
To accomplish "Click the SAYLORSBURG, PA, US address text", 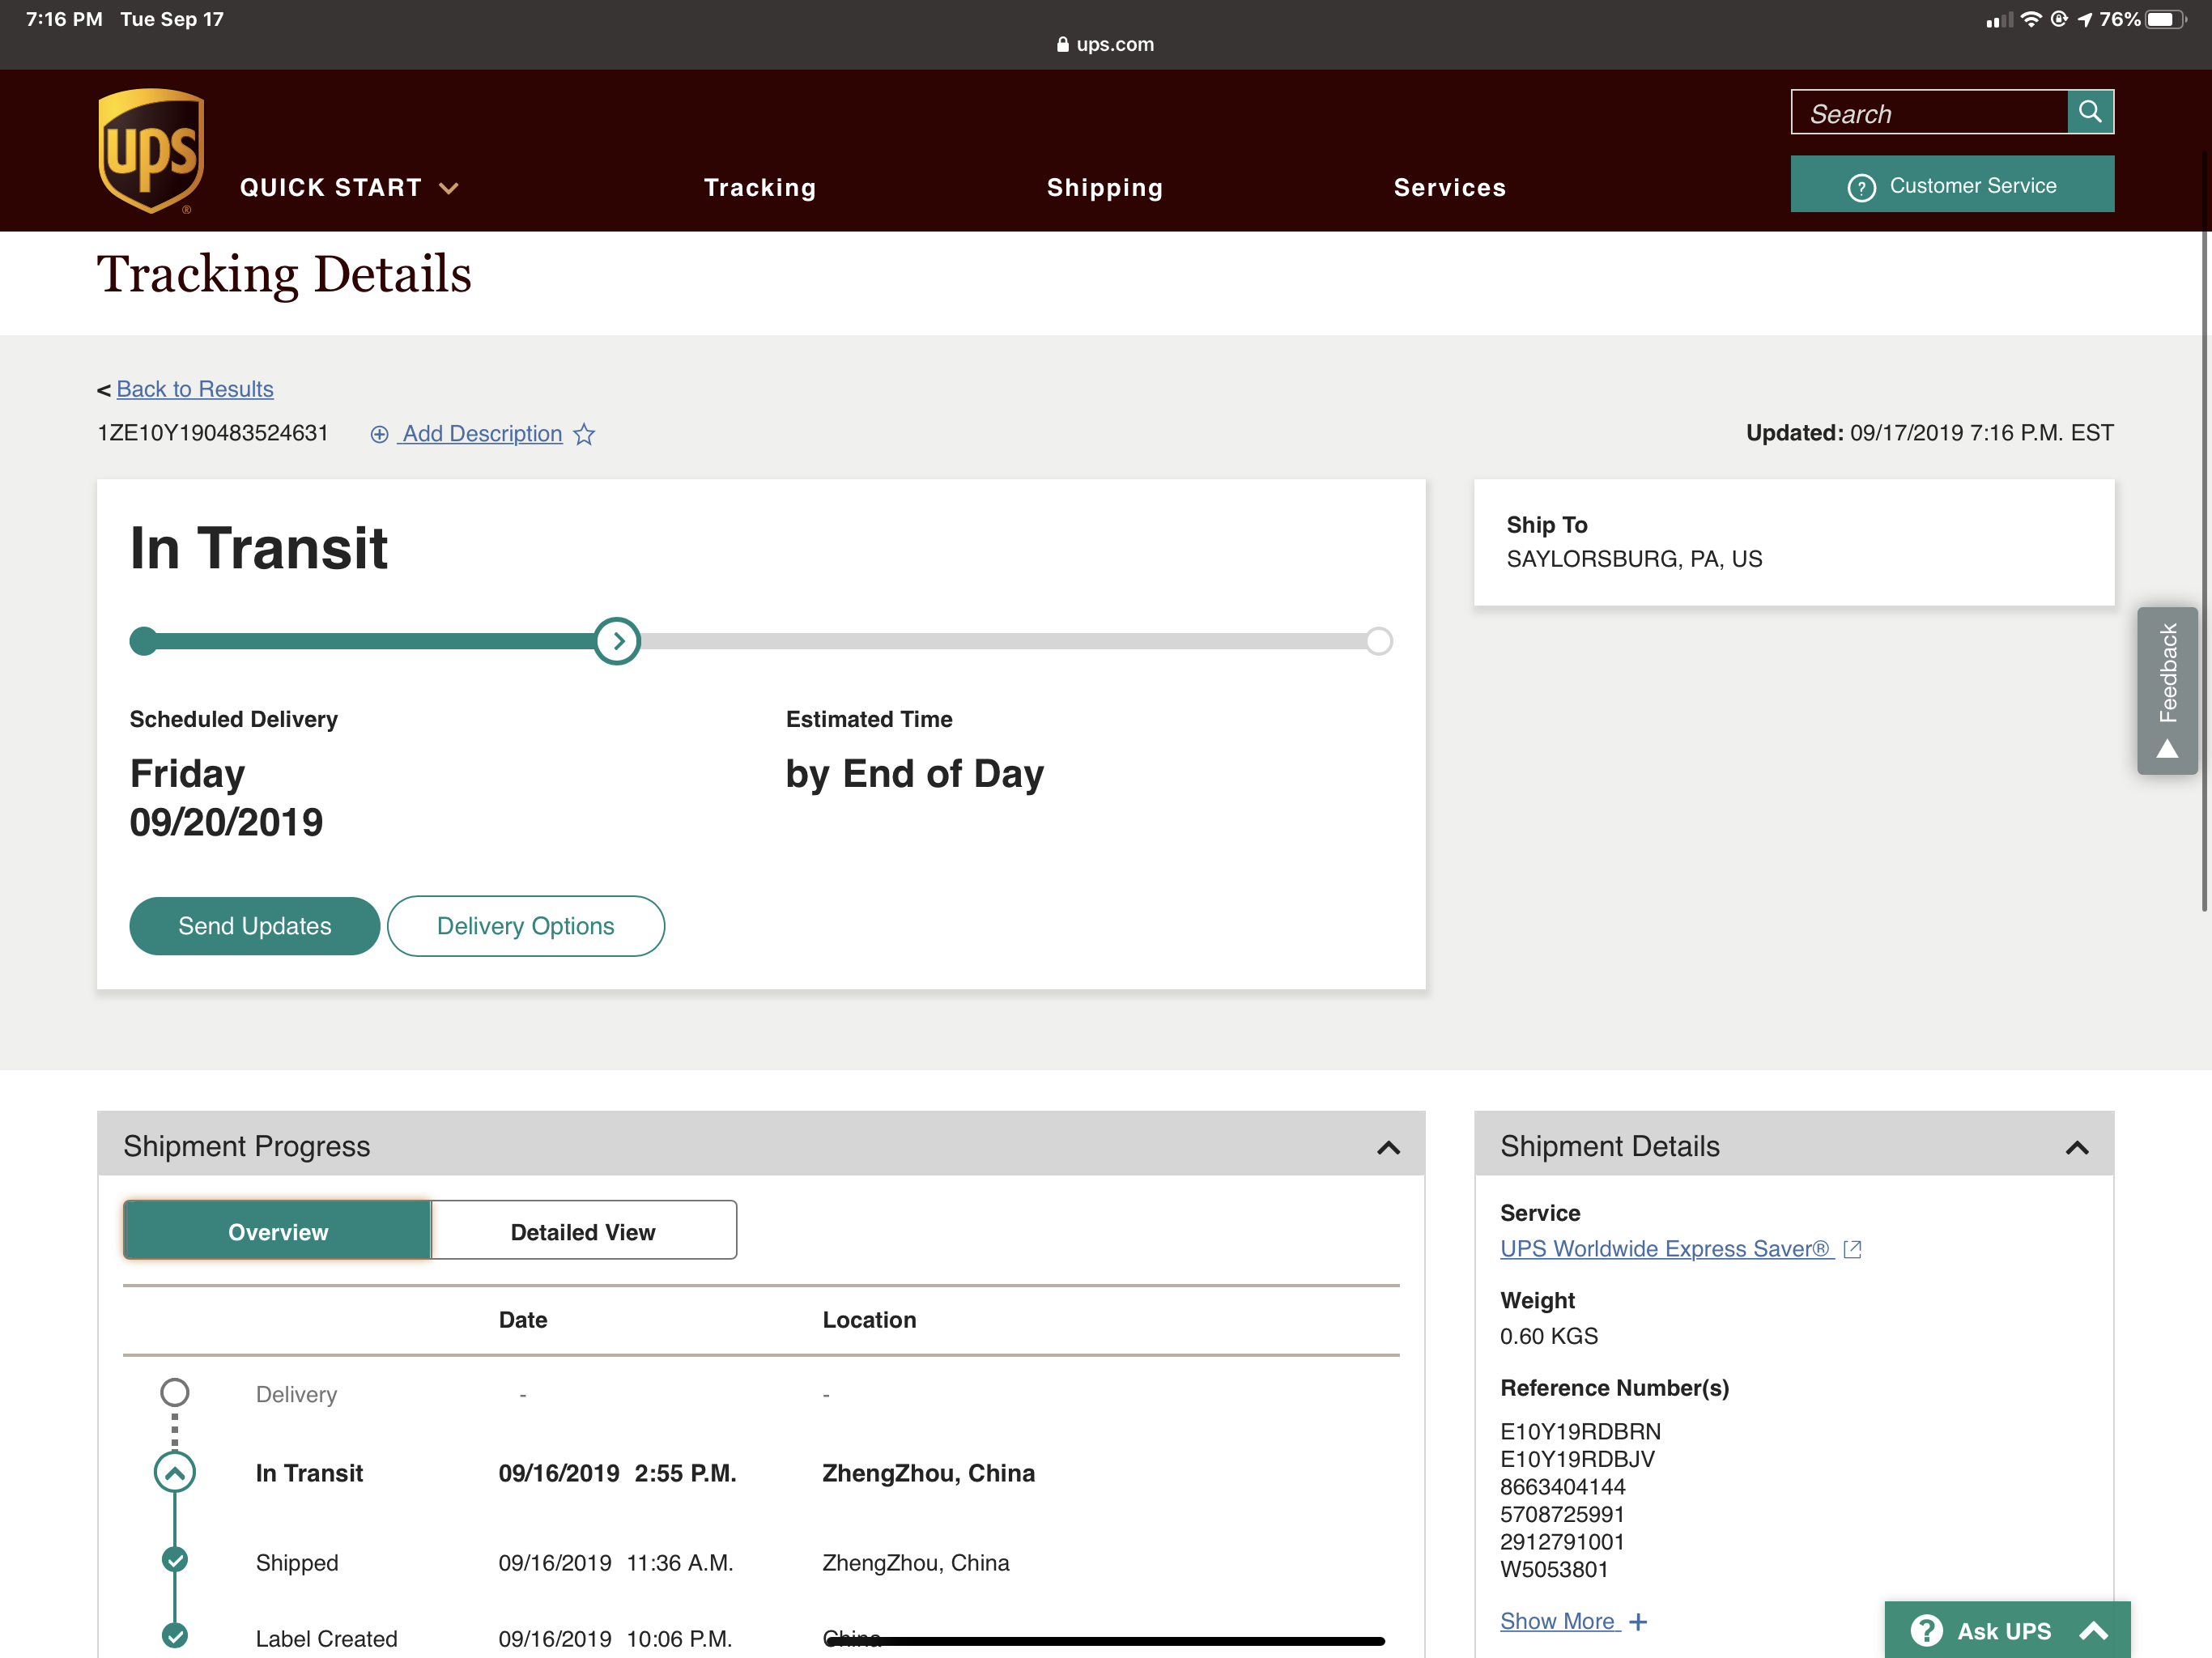I will tap(1634, 559).
